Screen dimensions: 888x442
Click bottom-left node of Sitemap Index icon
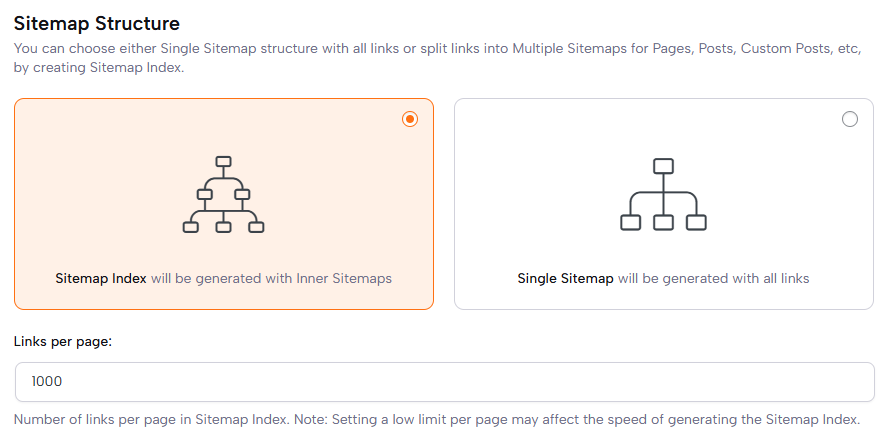(x=191, y=227)
